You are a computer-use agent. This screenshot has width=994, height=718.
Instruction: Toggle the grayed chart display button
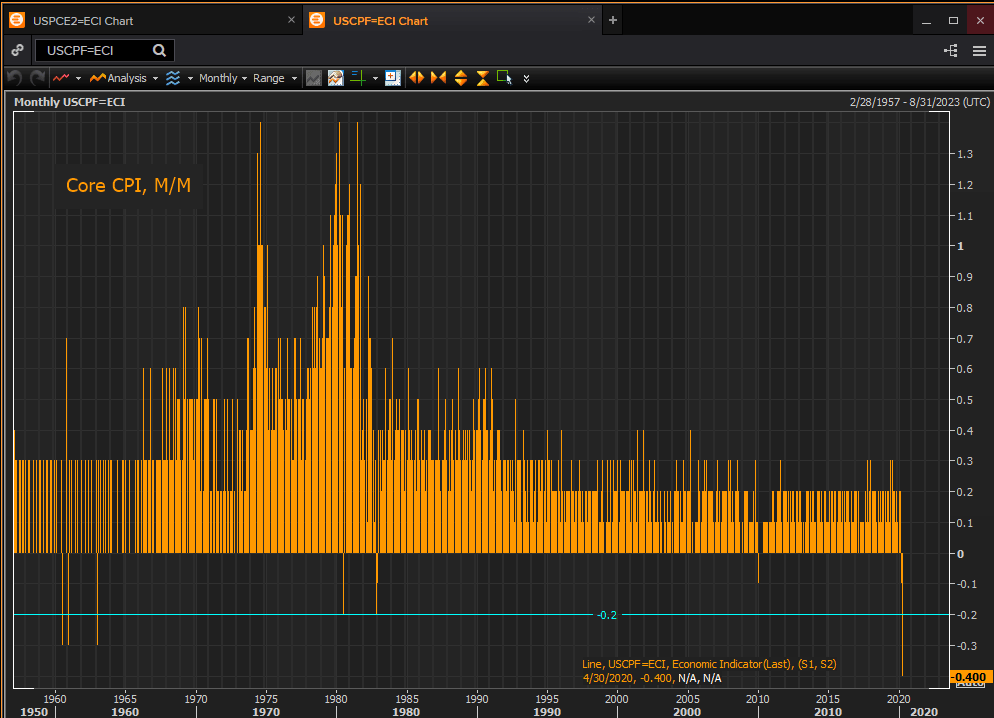point(314,78)
